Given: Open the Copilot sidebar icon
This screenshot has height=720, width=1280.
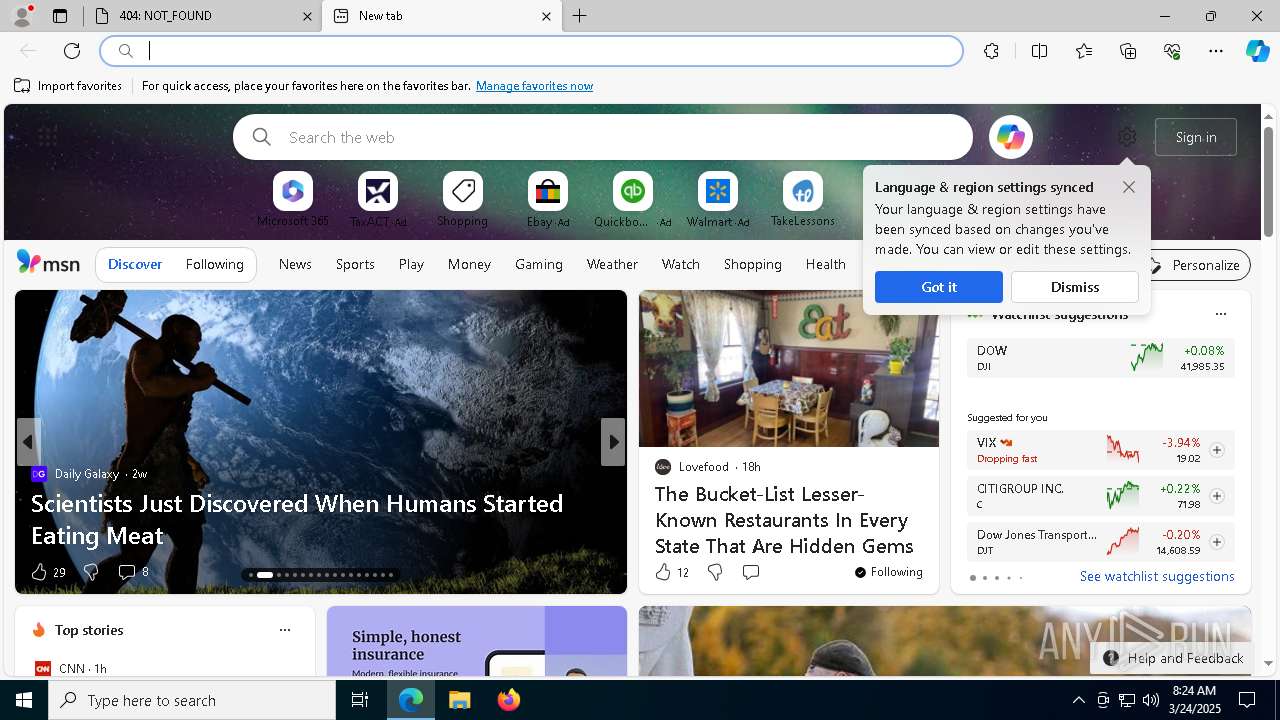Looking at the screenshot, I should point(1257,51).
